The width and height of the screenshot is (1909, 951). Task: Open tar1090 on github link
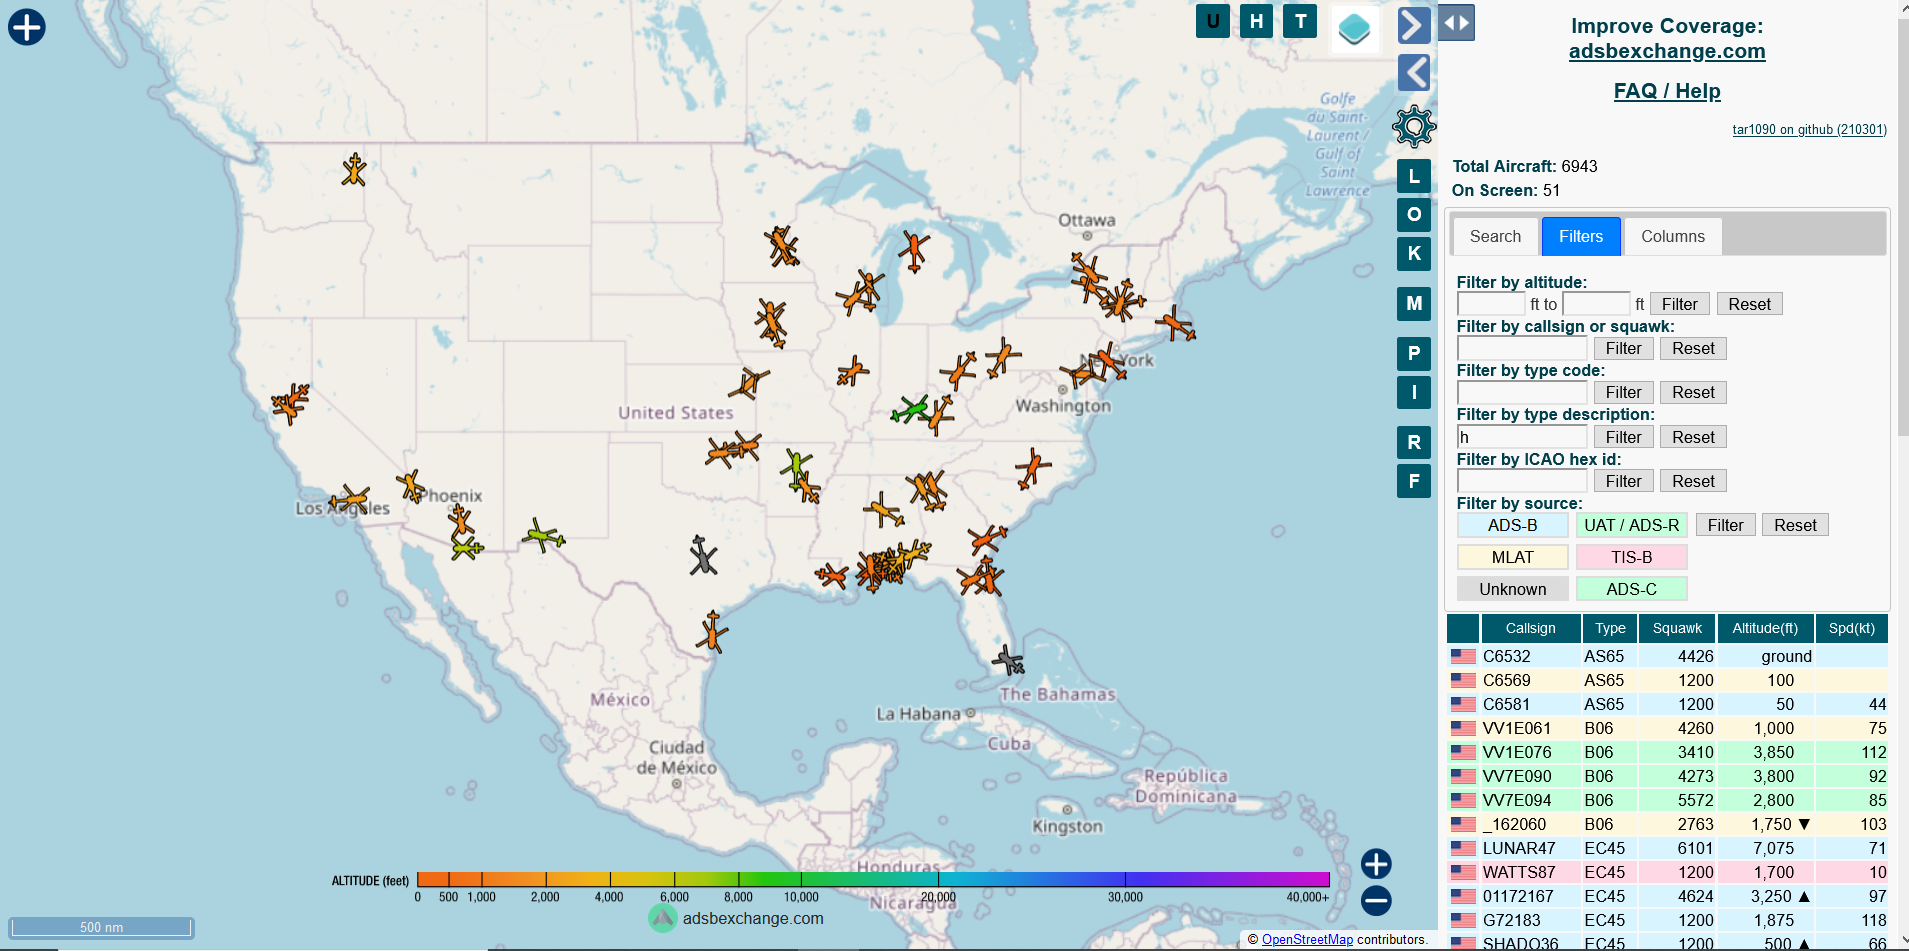(1809, 130)
